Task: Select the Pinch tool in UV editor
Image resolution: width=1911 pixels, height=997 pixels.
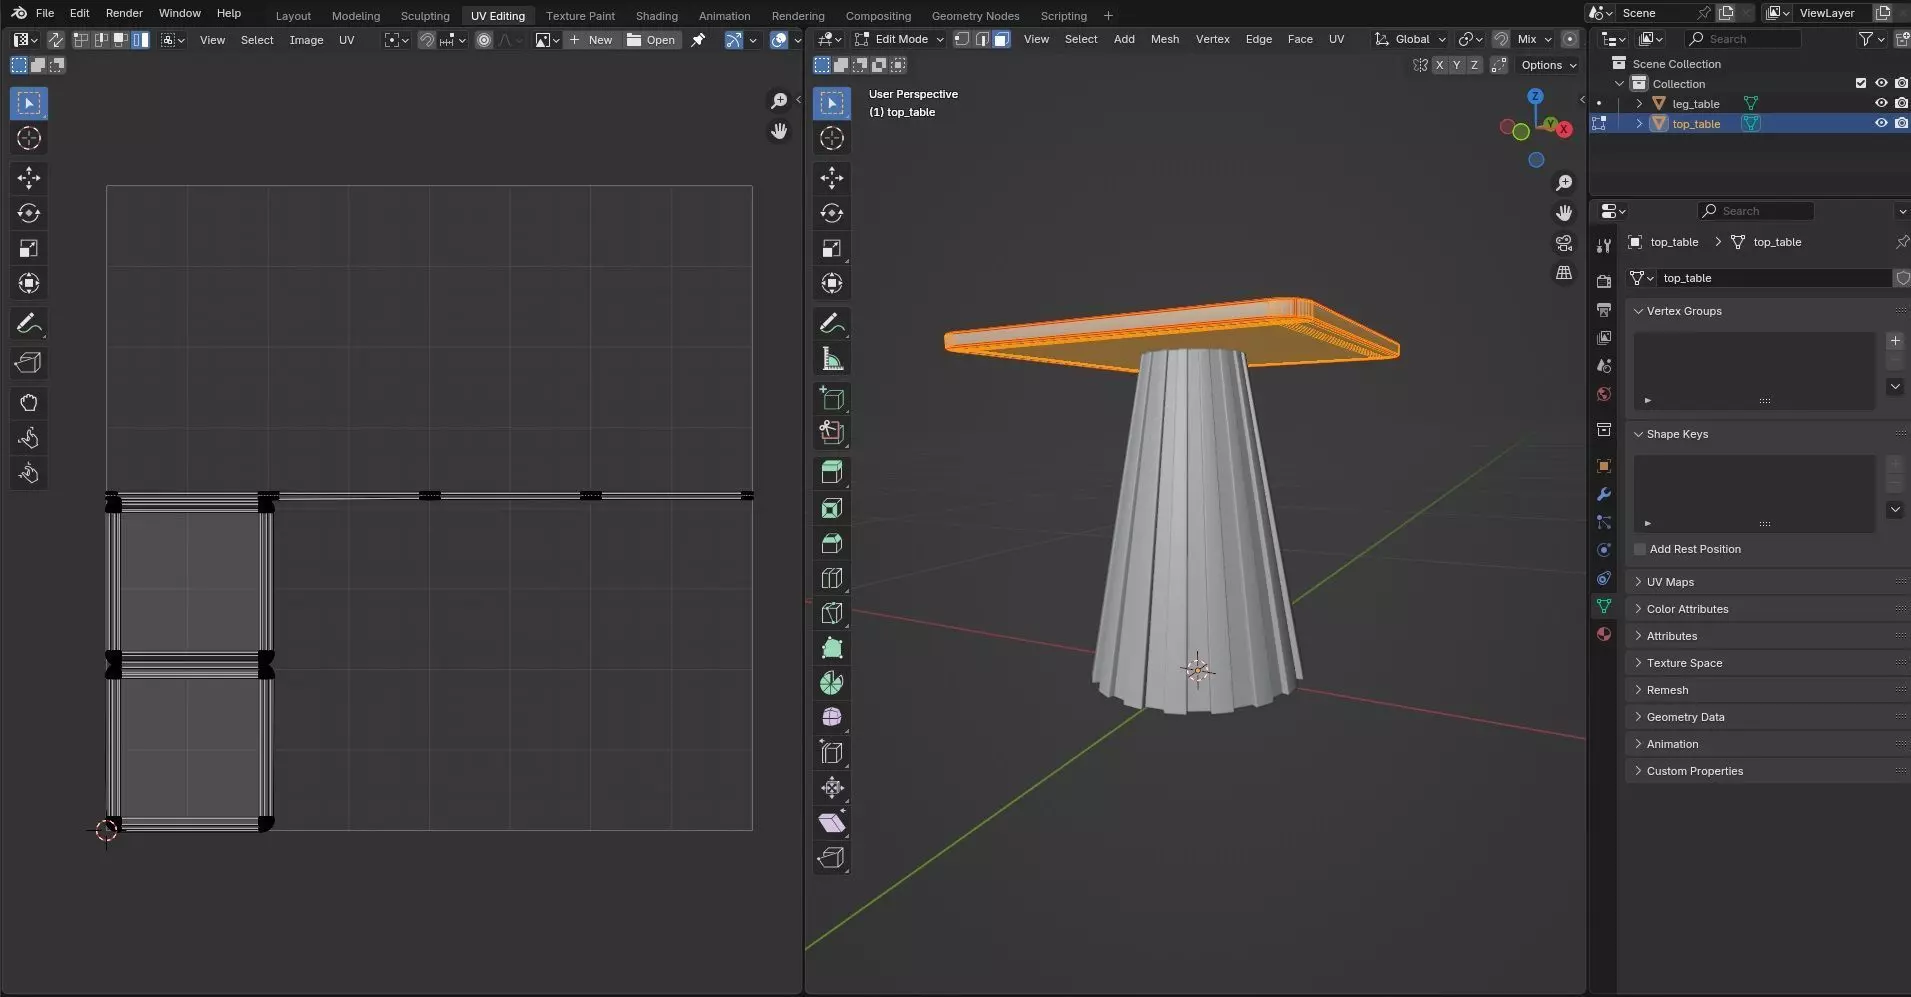Action: [29, 473]
